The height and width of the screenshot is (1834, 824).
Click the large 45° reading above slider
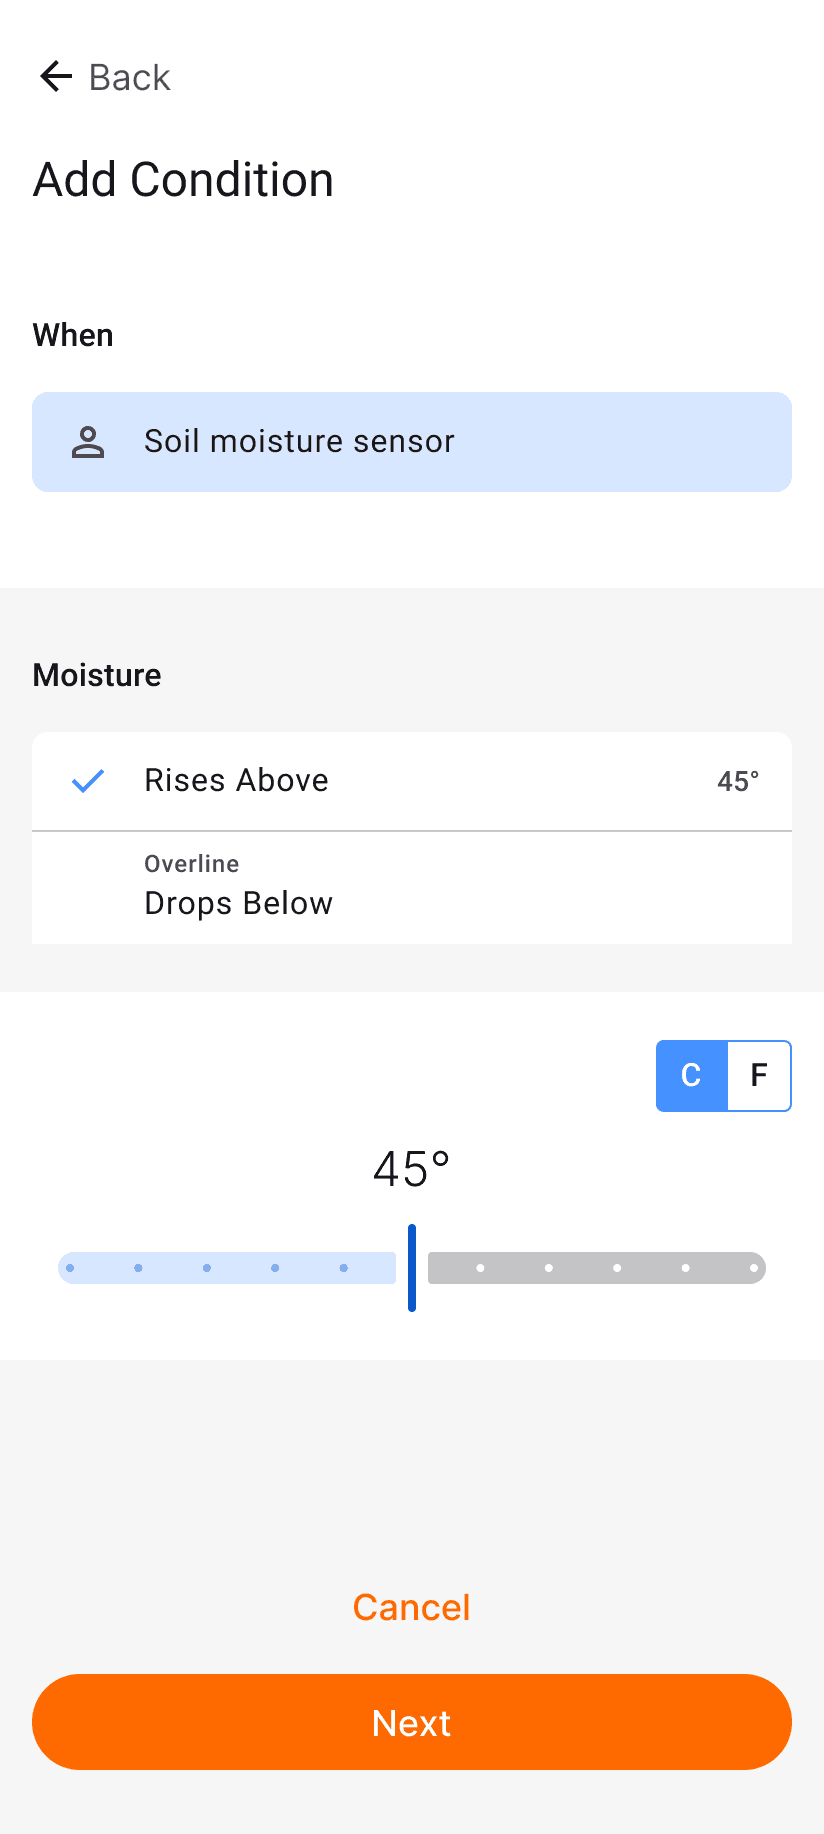(x=412, y=1169)
